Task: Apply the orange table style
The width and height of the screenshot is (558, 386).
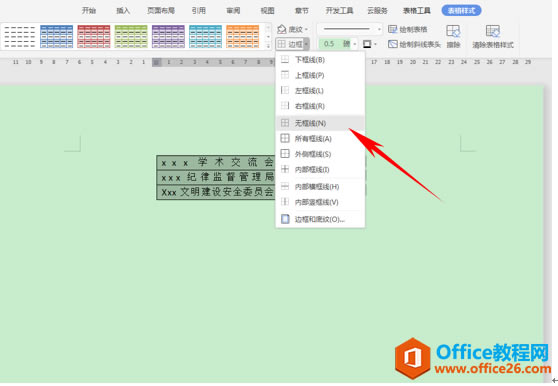Action: point(243,36)
